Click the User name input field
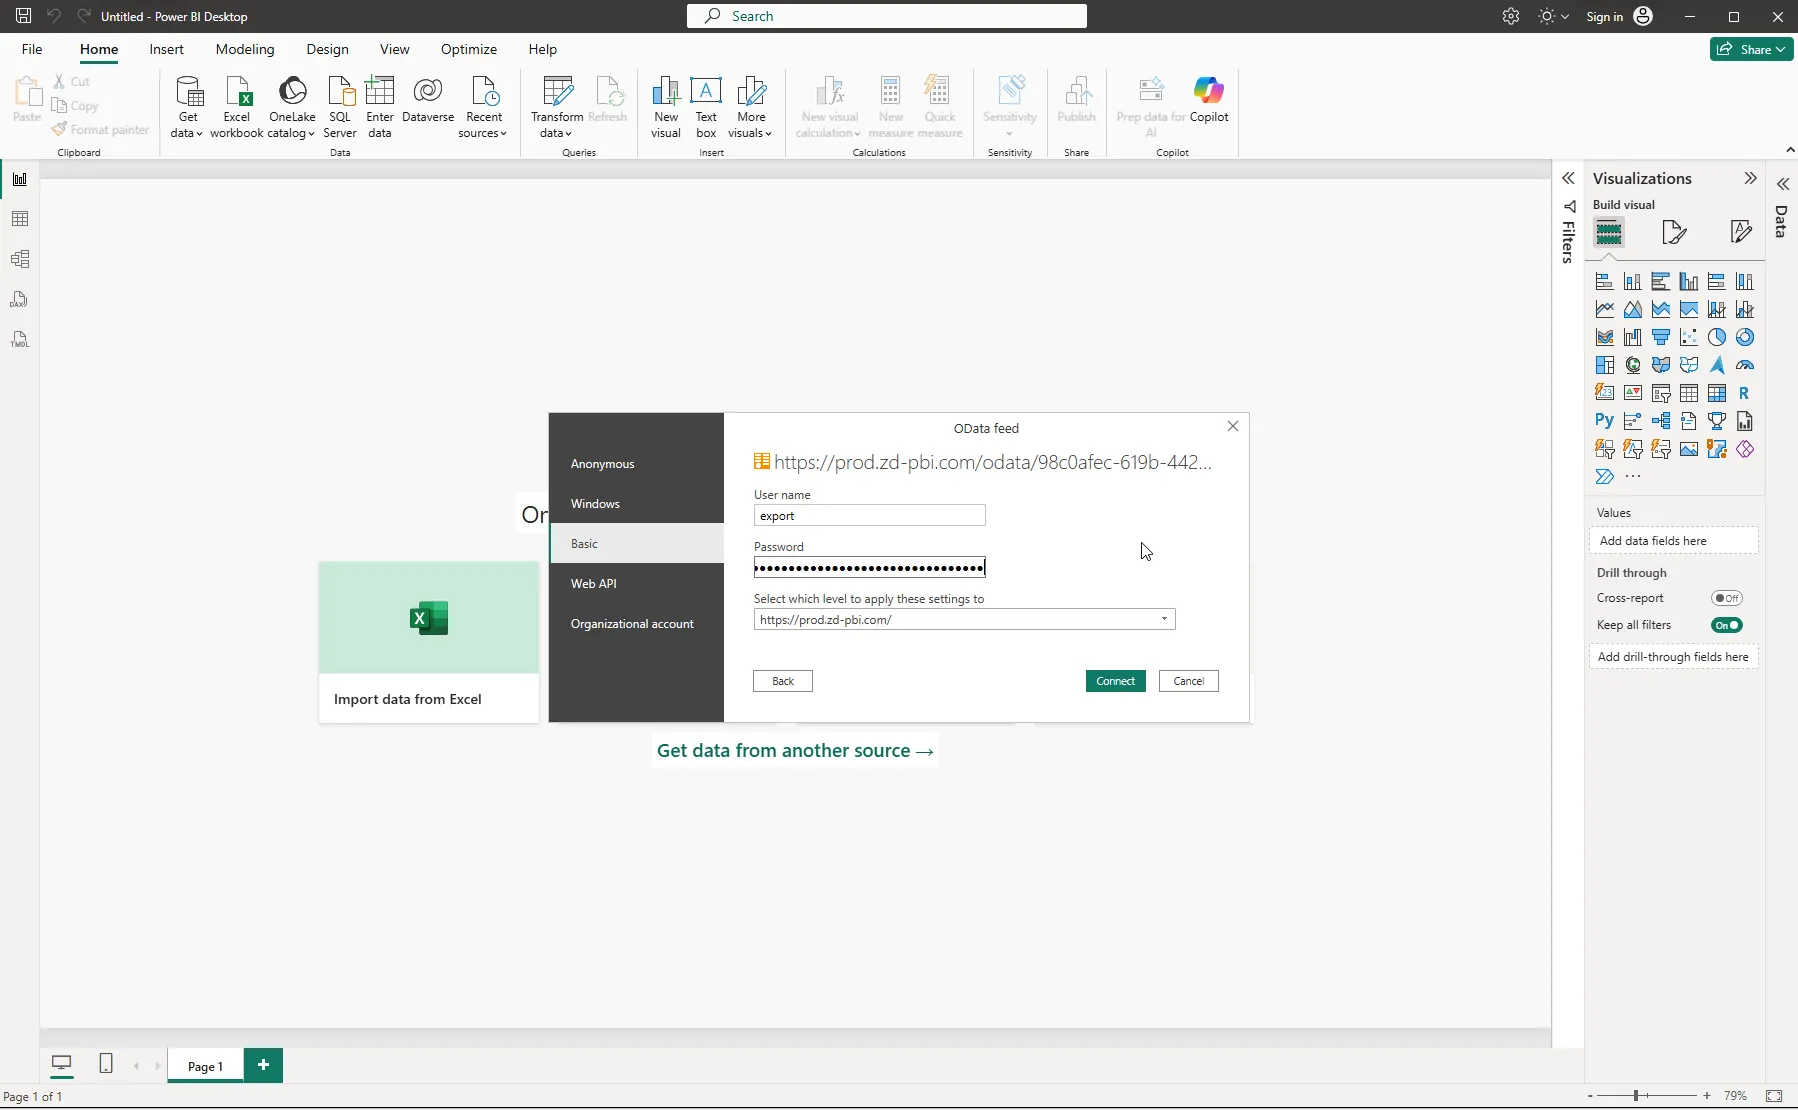 (x=870, y=516)
